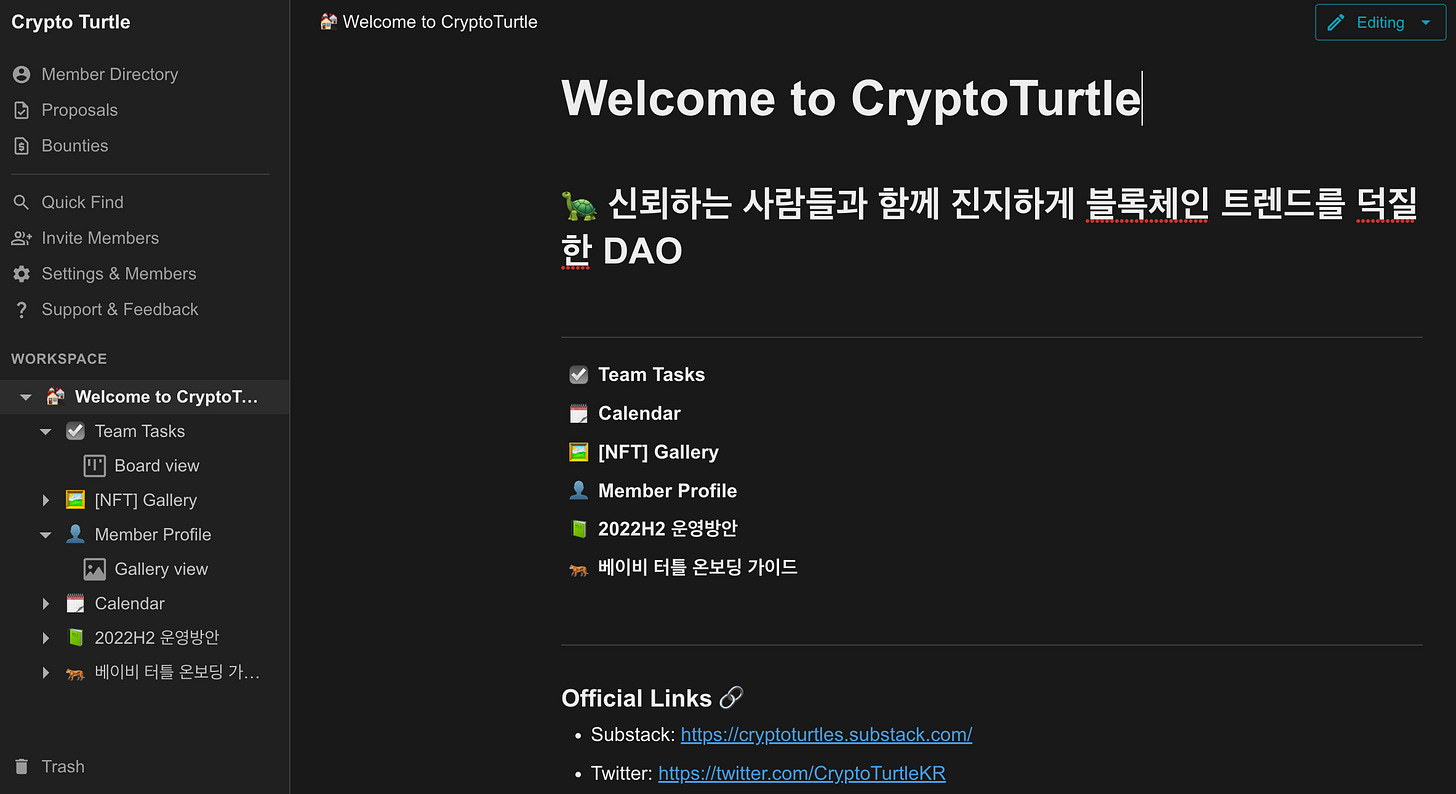
Task: Click the Trash bin icon
Action: point(21,767)
